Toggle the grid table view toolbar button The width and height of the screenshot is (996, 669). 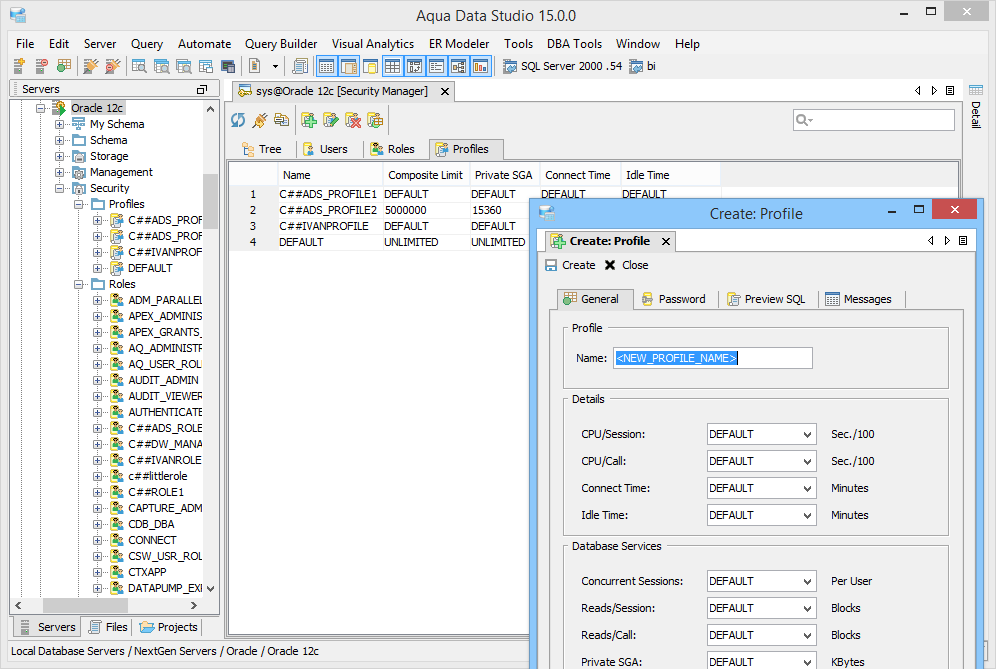392,66
